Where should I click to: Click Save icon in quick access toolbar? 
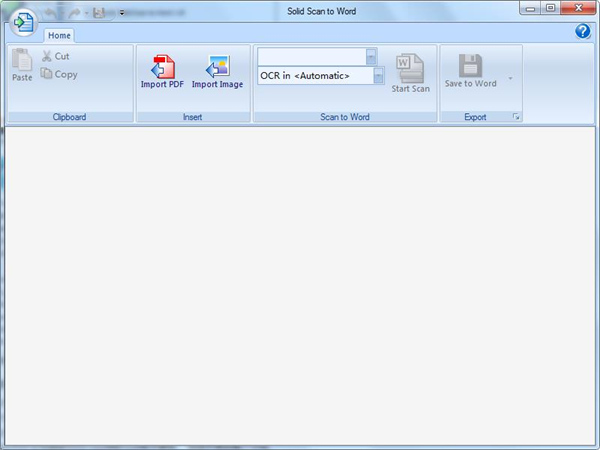99,13
